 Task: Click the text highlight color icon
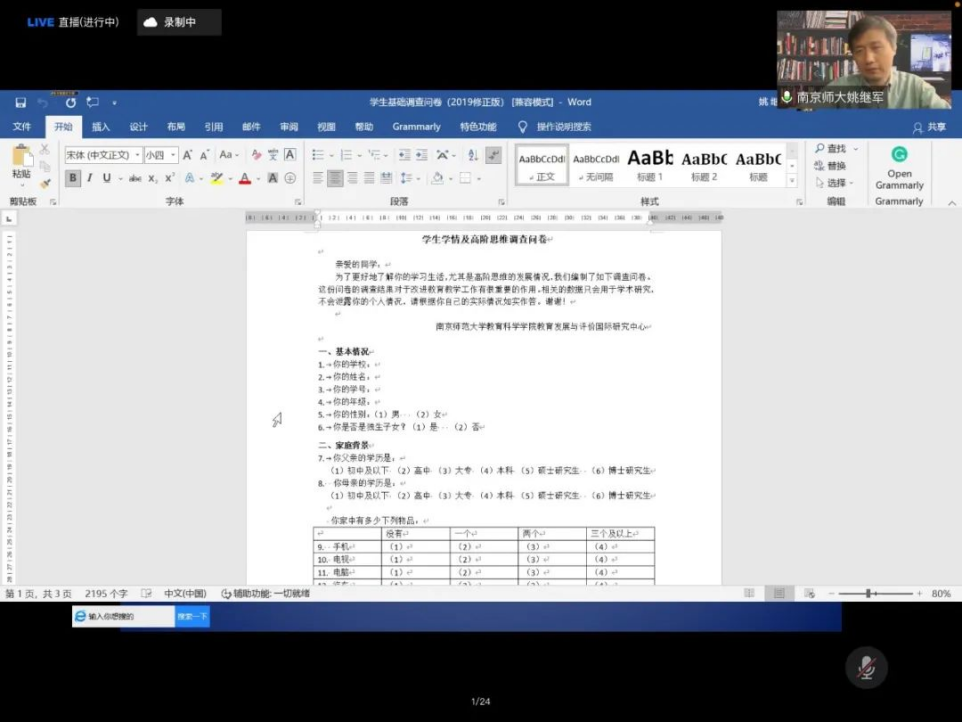point(217,178)
